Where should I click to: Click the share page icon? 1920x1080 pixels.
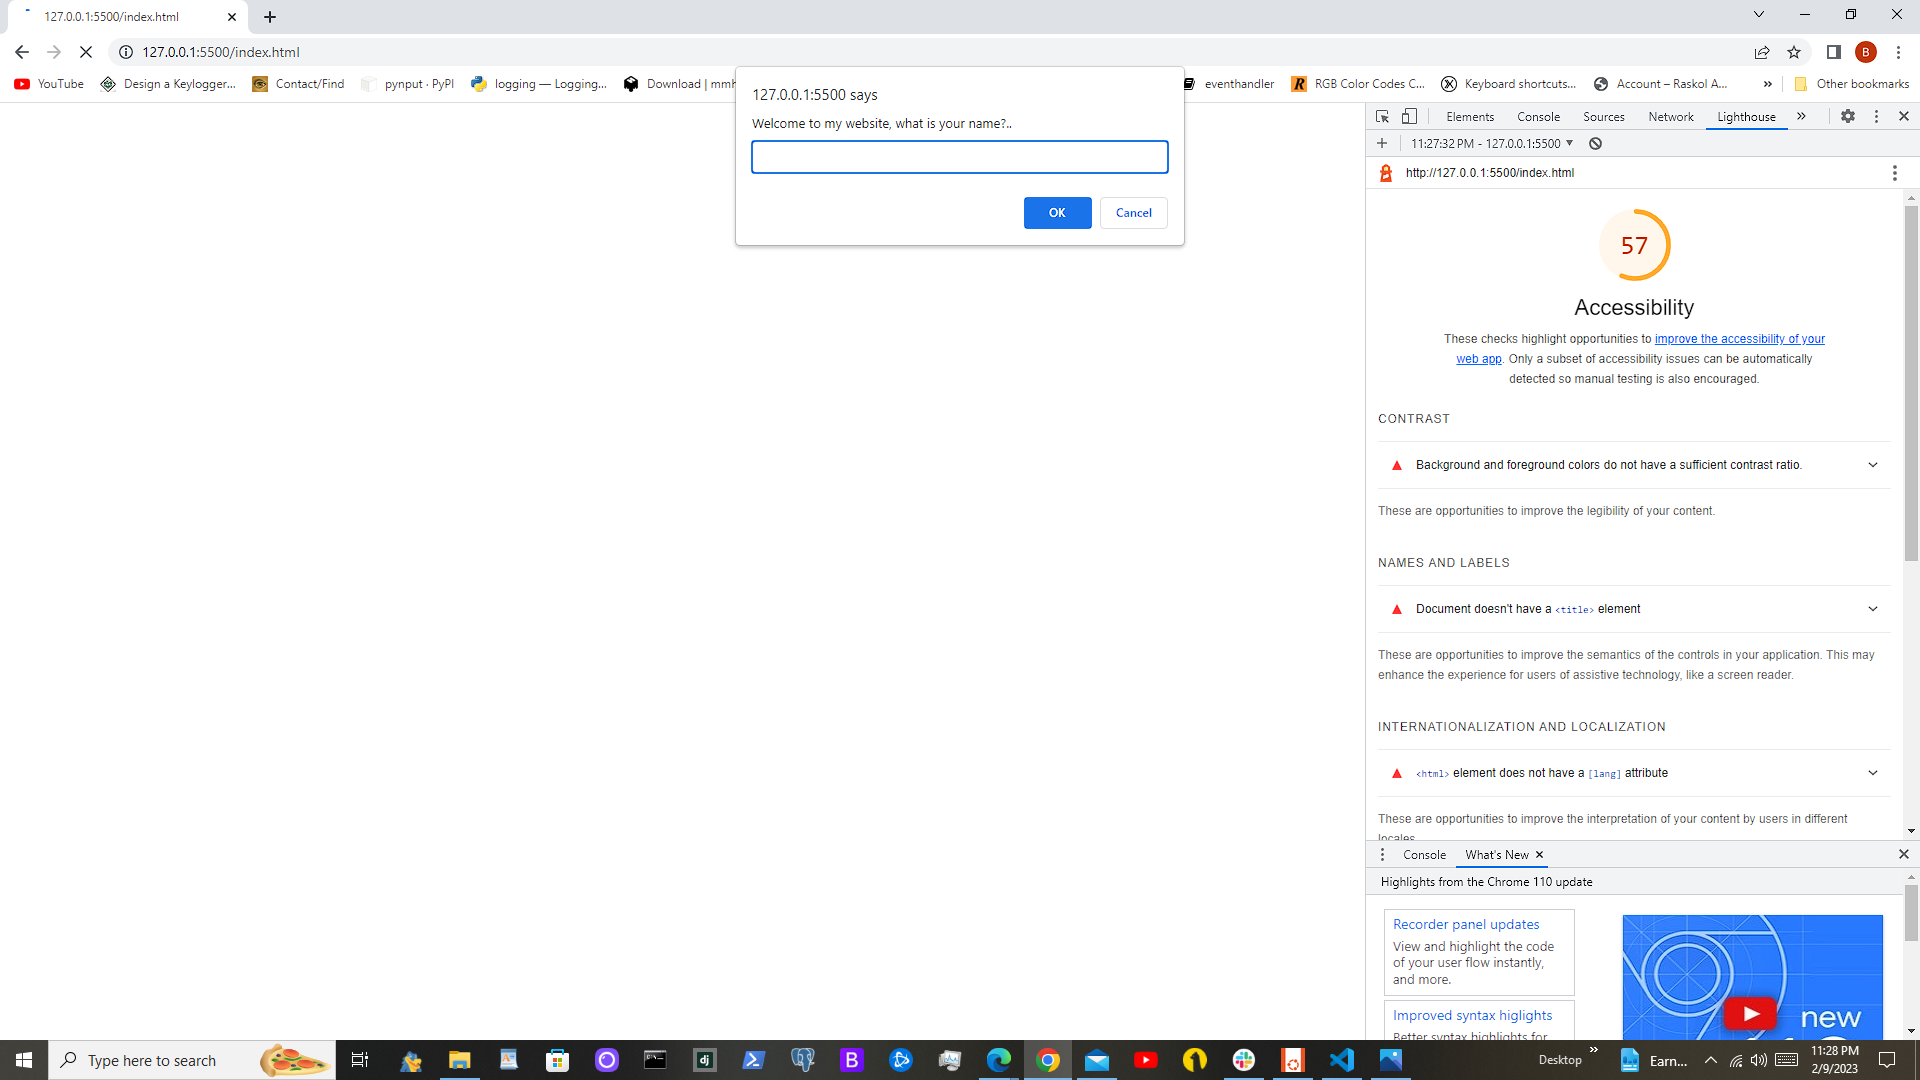tap(1762, 52)
